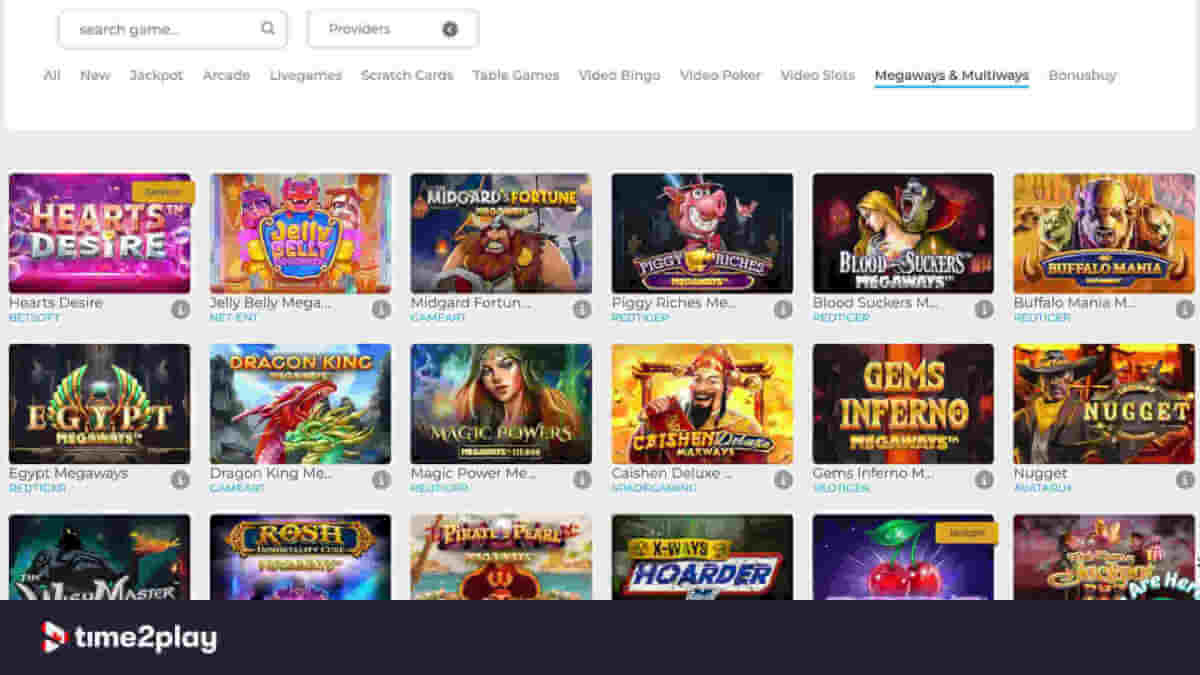Select the Megaways & Multiways tab
This screenshot has width=1200, height=675.
[x=951, y=75]
